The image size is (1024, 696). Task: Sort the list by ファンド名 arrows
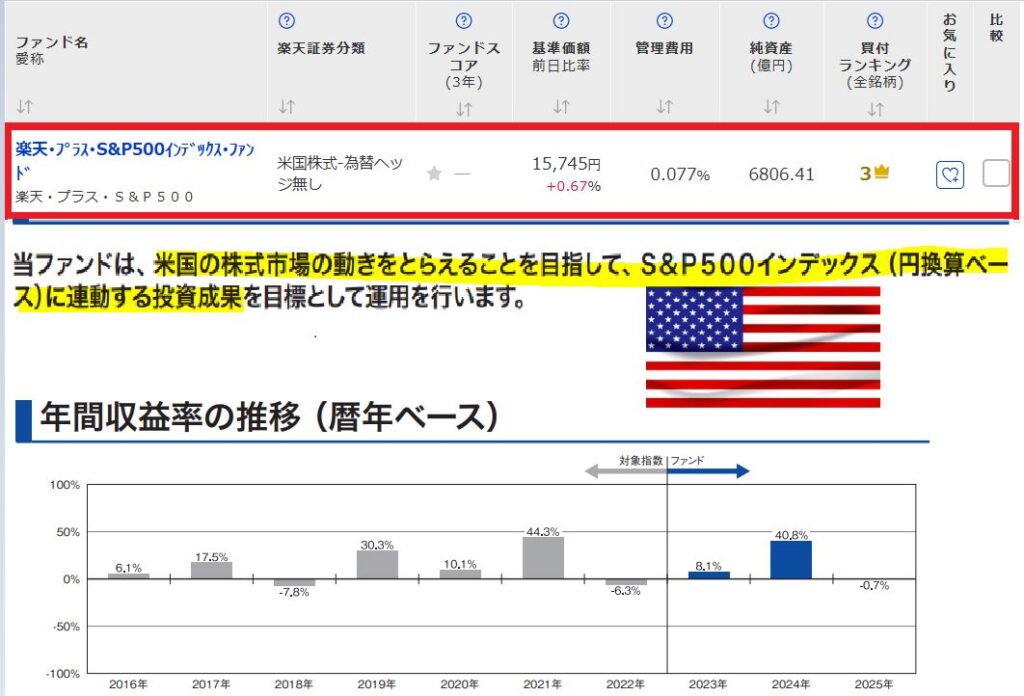[23, 106]
